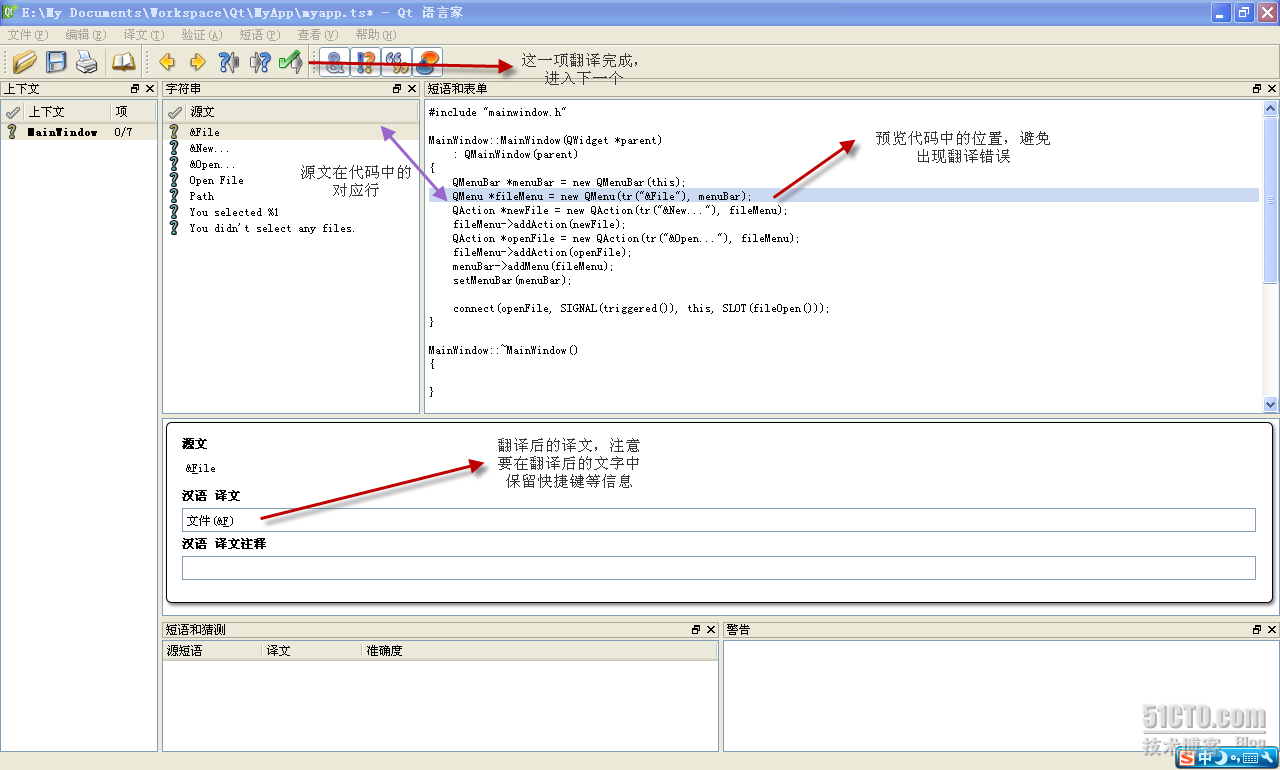Click the 译文 column header in guesses
1280x770 pixels.
pos(312,650)
